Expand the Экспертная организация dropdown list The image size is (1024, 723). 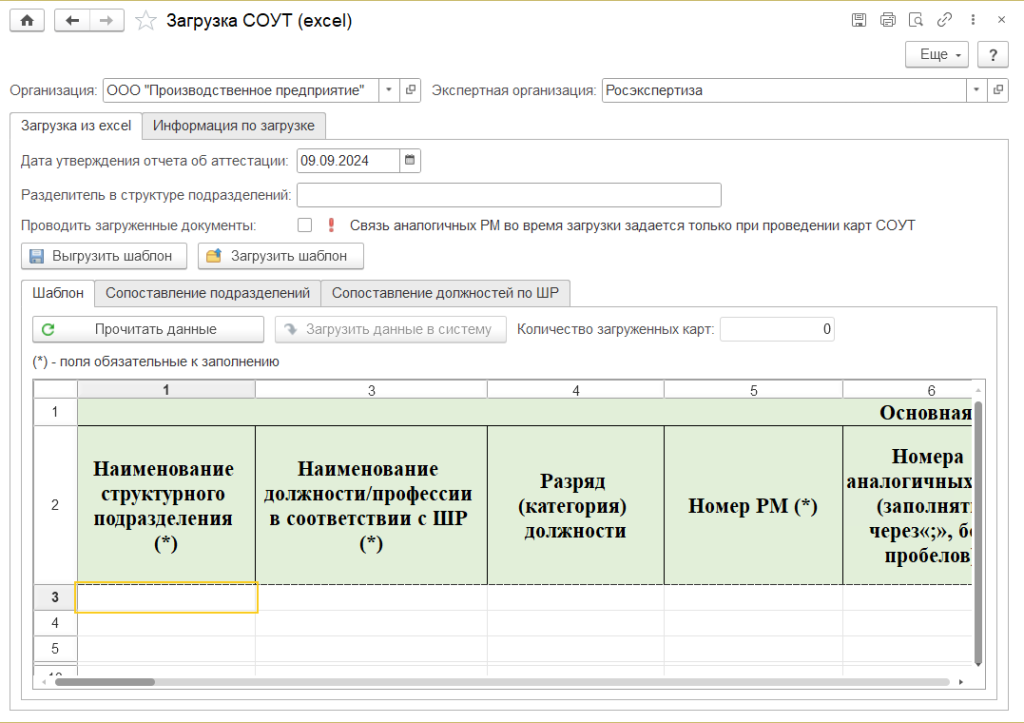(x=975, y=90)
